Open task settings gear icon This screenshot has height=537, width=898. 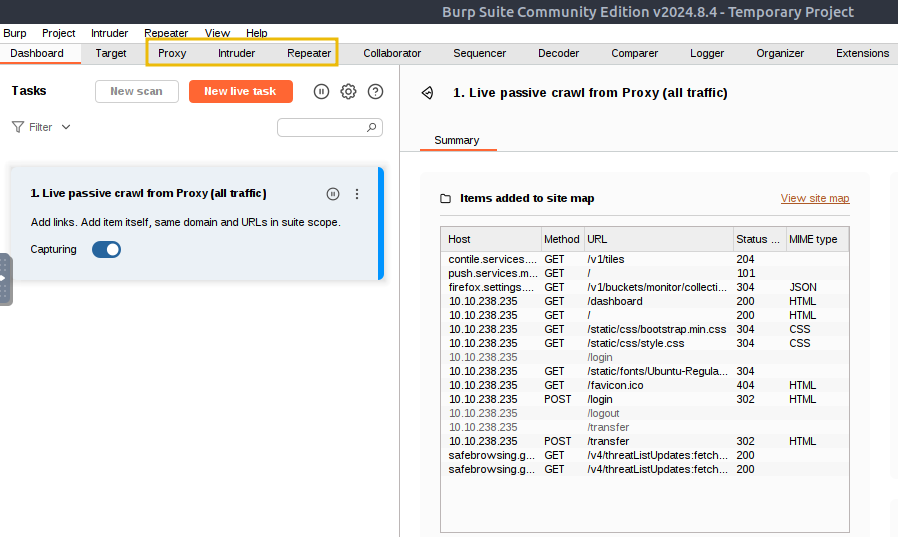click(348, 92)
